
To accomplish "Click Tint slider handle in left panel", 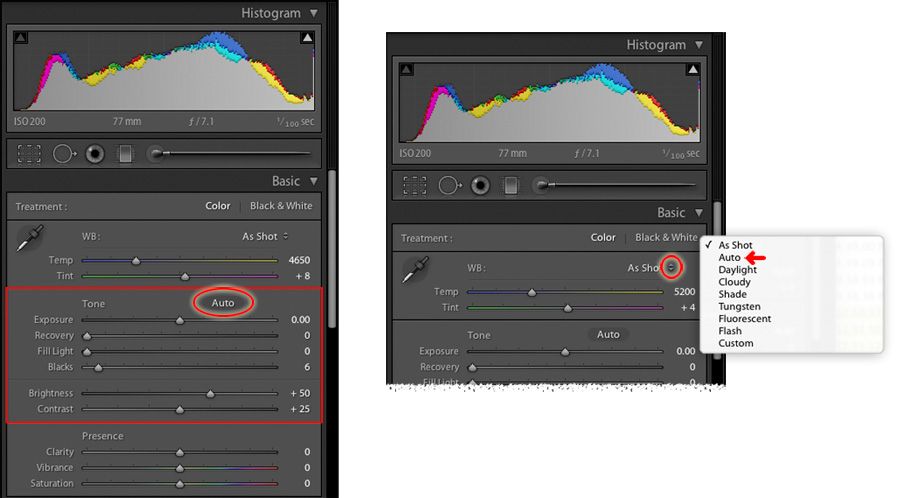I will pyautogui.click(x=185, y=277).
